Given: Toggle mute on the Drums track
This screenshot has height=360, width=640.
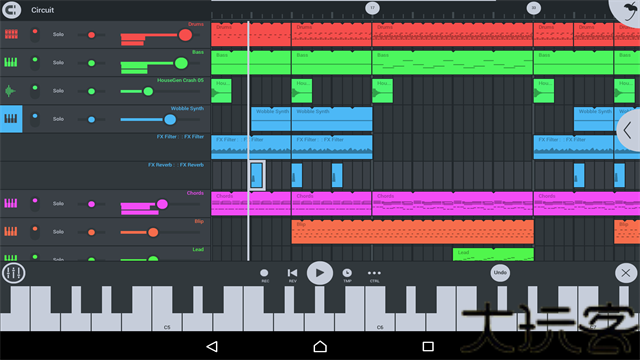Looking at the screenshot, I should coord(35,34).
